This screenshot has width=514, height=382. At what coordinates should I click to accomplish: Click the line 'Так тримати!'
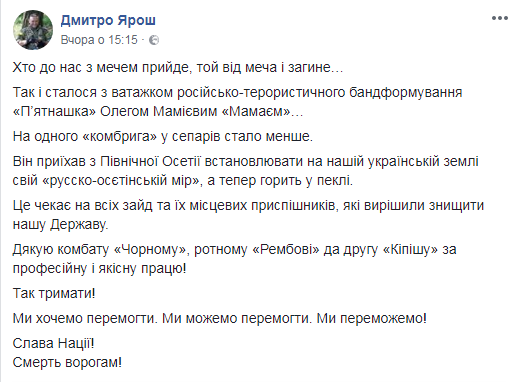54,293
